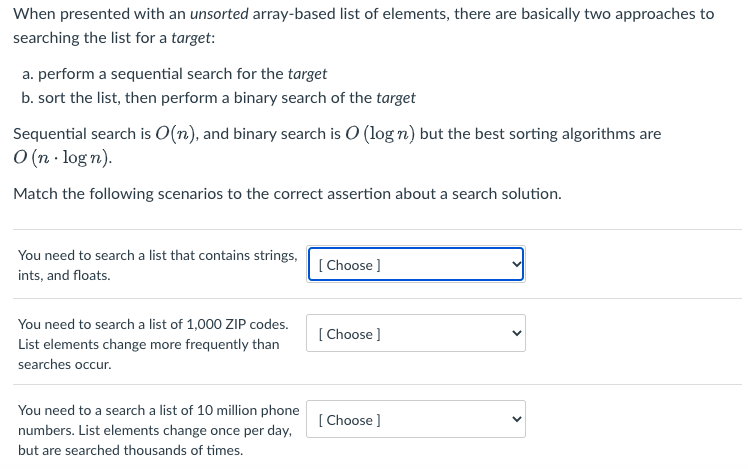The height and width of the screenshot is (469, 748).
Task: Click the 'strings, ints, and floats' scenario text
Action: point(157,265)
